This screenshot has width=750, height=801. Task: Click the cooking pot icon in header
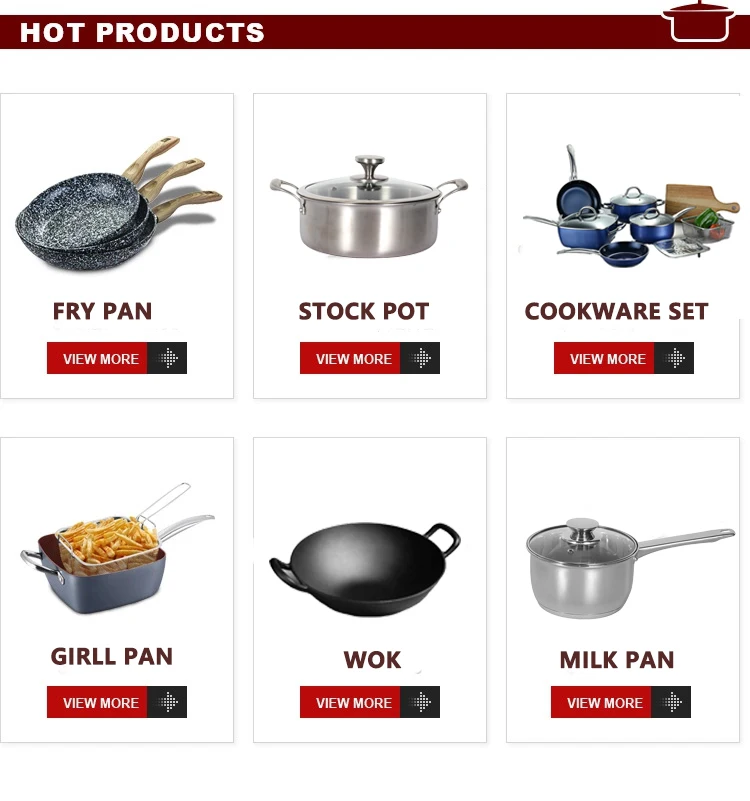click(x=698, y=21)
